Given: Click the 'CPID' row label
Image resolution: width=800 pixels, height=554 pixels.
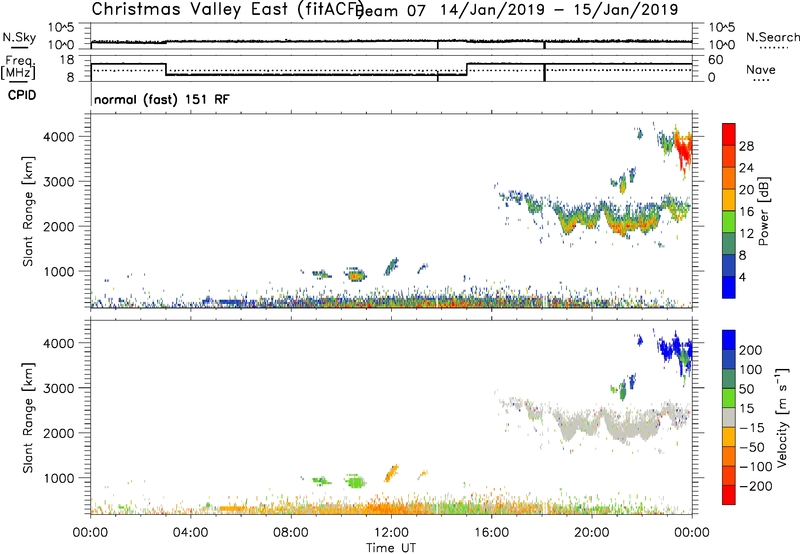Looking at the screenshot, I should (22, 95).
